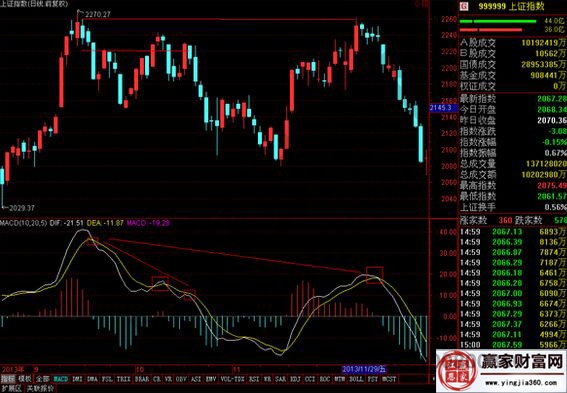The width and height of the screenshot is (567, 393).
Task: Switch to the TRIX indicator tab
Action: [x=123, y=379]
